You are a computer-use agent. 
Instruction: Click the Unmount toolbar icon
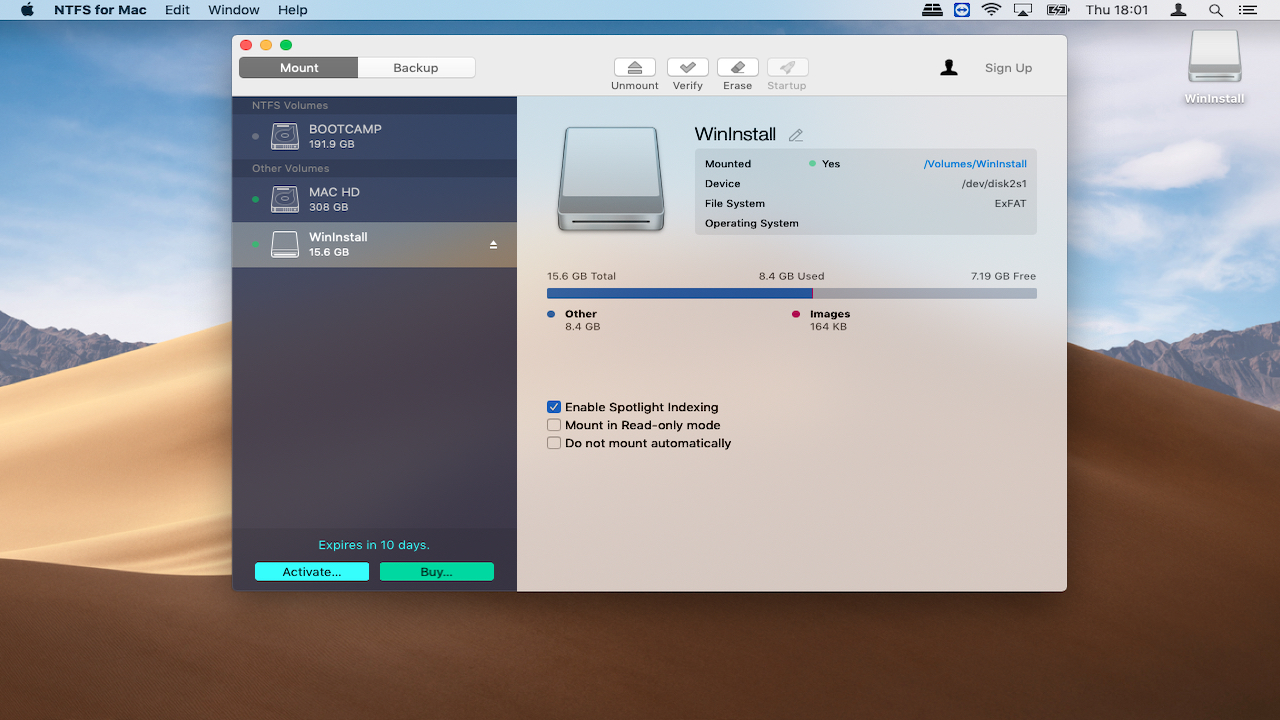pyautogui.click(x=635, y=68)
